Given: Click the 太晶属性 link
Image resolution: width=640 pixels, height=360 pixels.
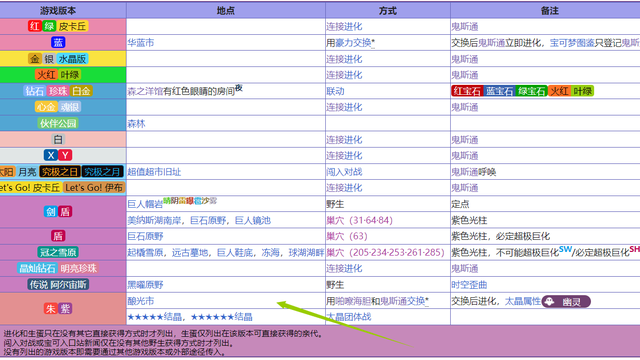Looking at the screenshot, I should [523, 301].
